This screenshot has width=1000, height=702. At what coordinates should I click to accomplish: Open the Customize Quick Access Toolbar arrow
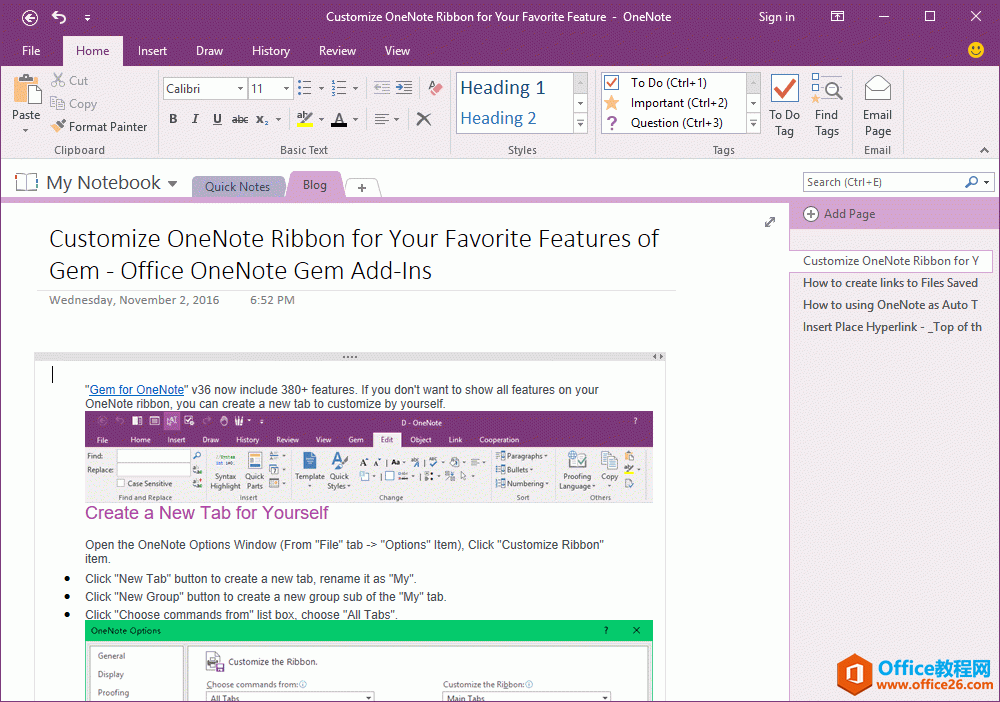(x=87, y=18)
